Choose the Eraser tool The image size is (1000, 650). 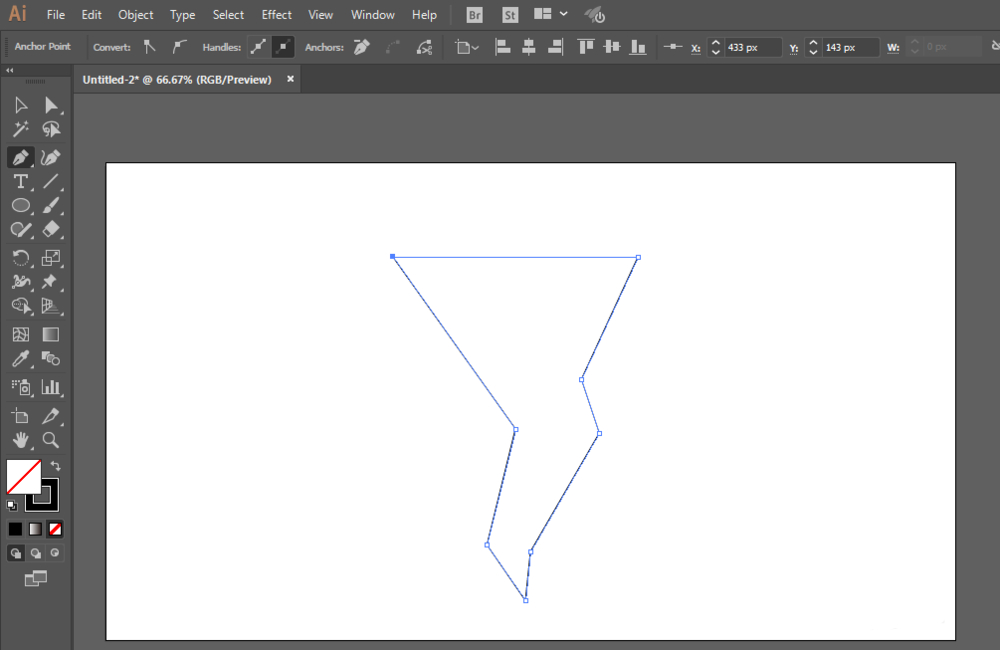[50, 230]
